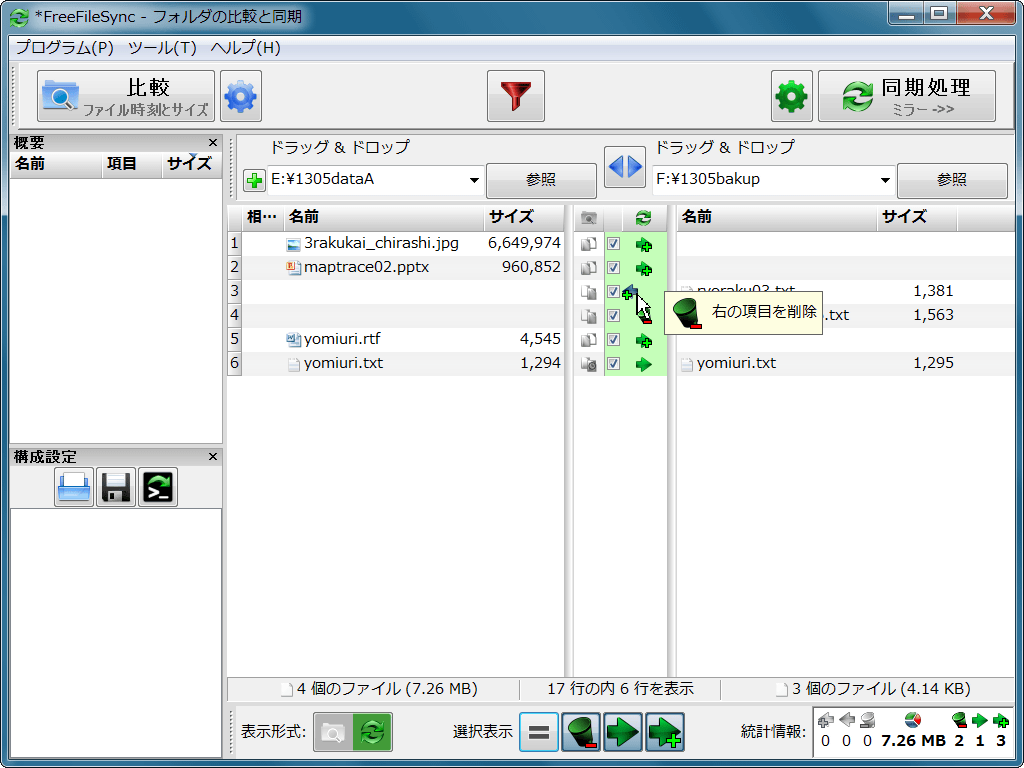
Task: Click sync action icon for 3rakukai_chirashi.jpg
Action: (x=644, y=245)
